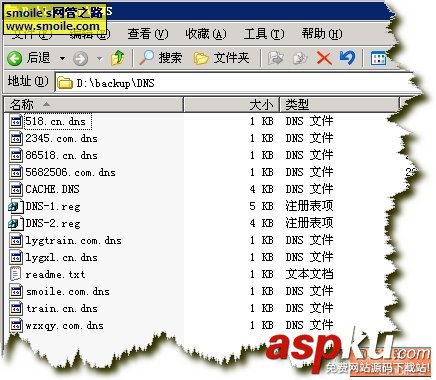Open the 工具(T) menu
Viewport: 436px width, 380px height.
point(264,34)
